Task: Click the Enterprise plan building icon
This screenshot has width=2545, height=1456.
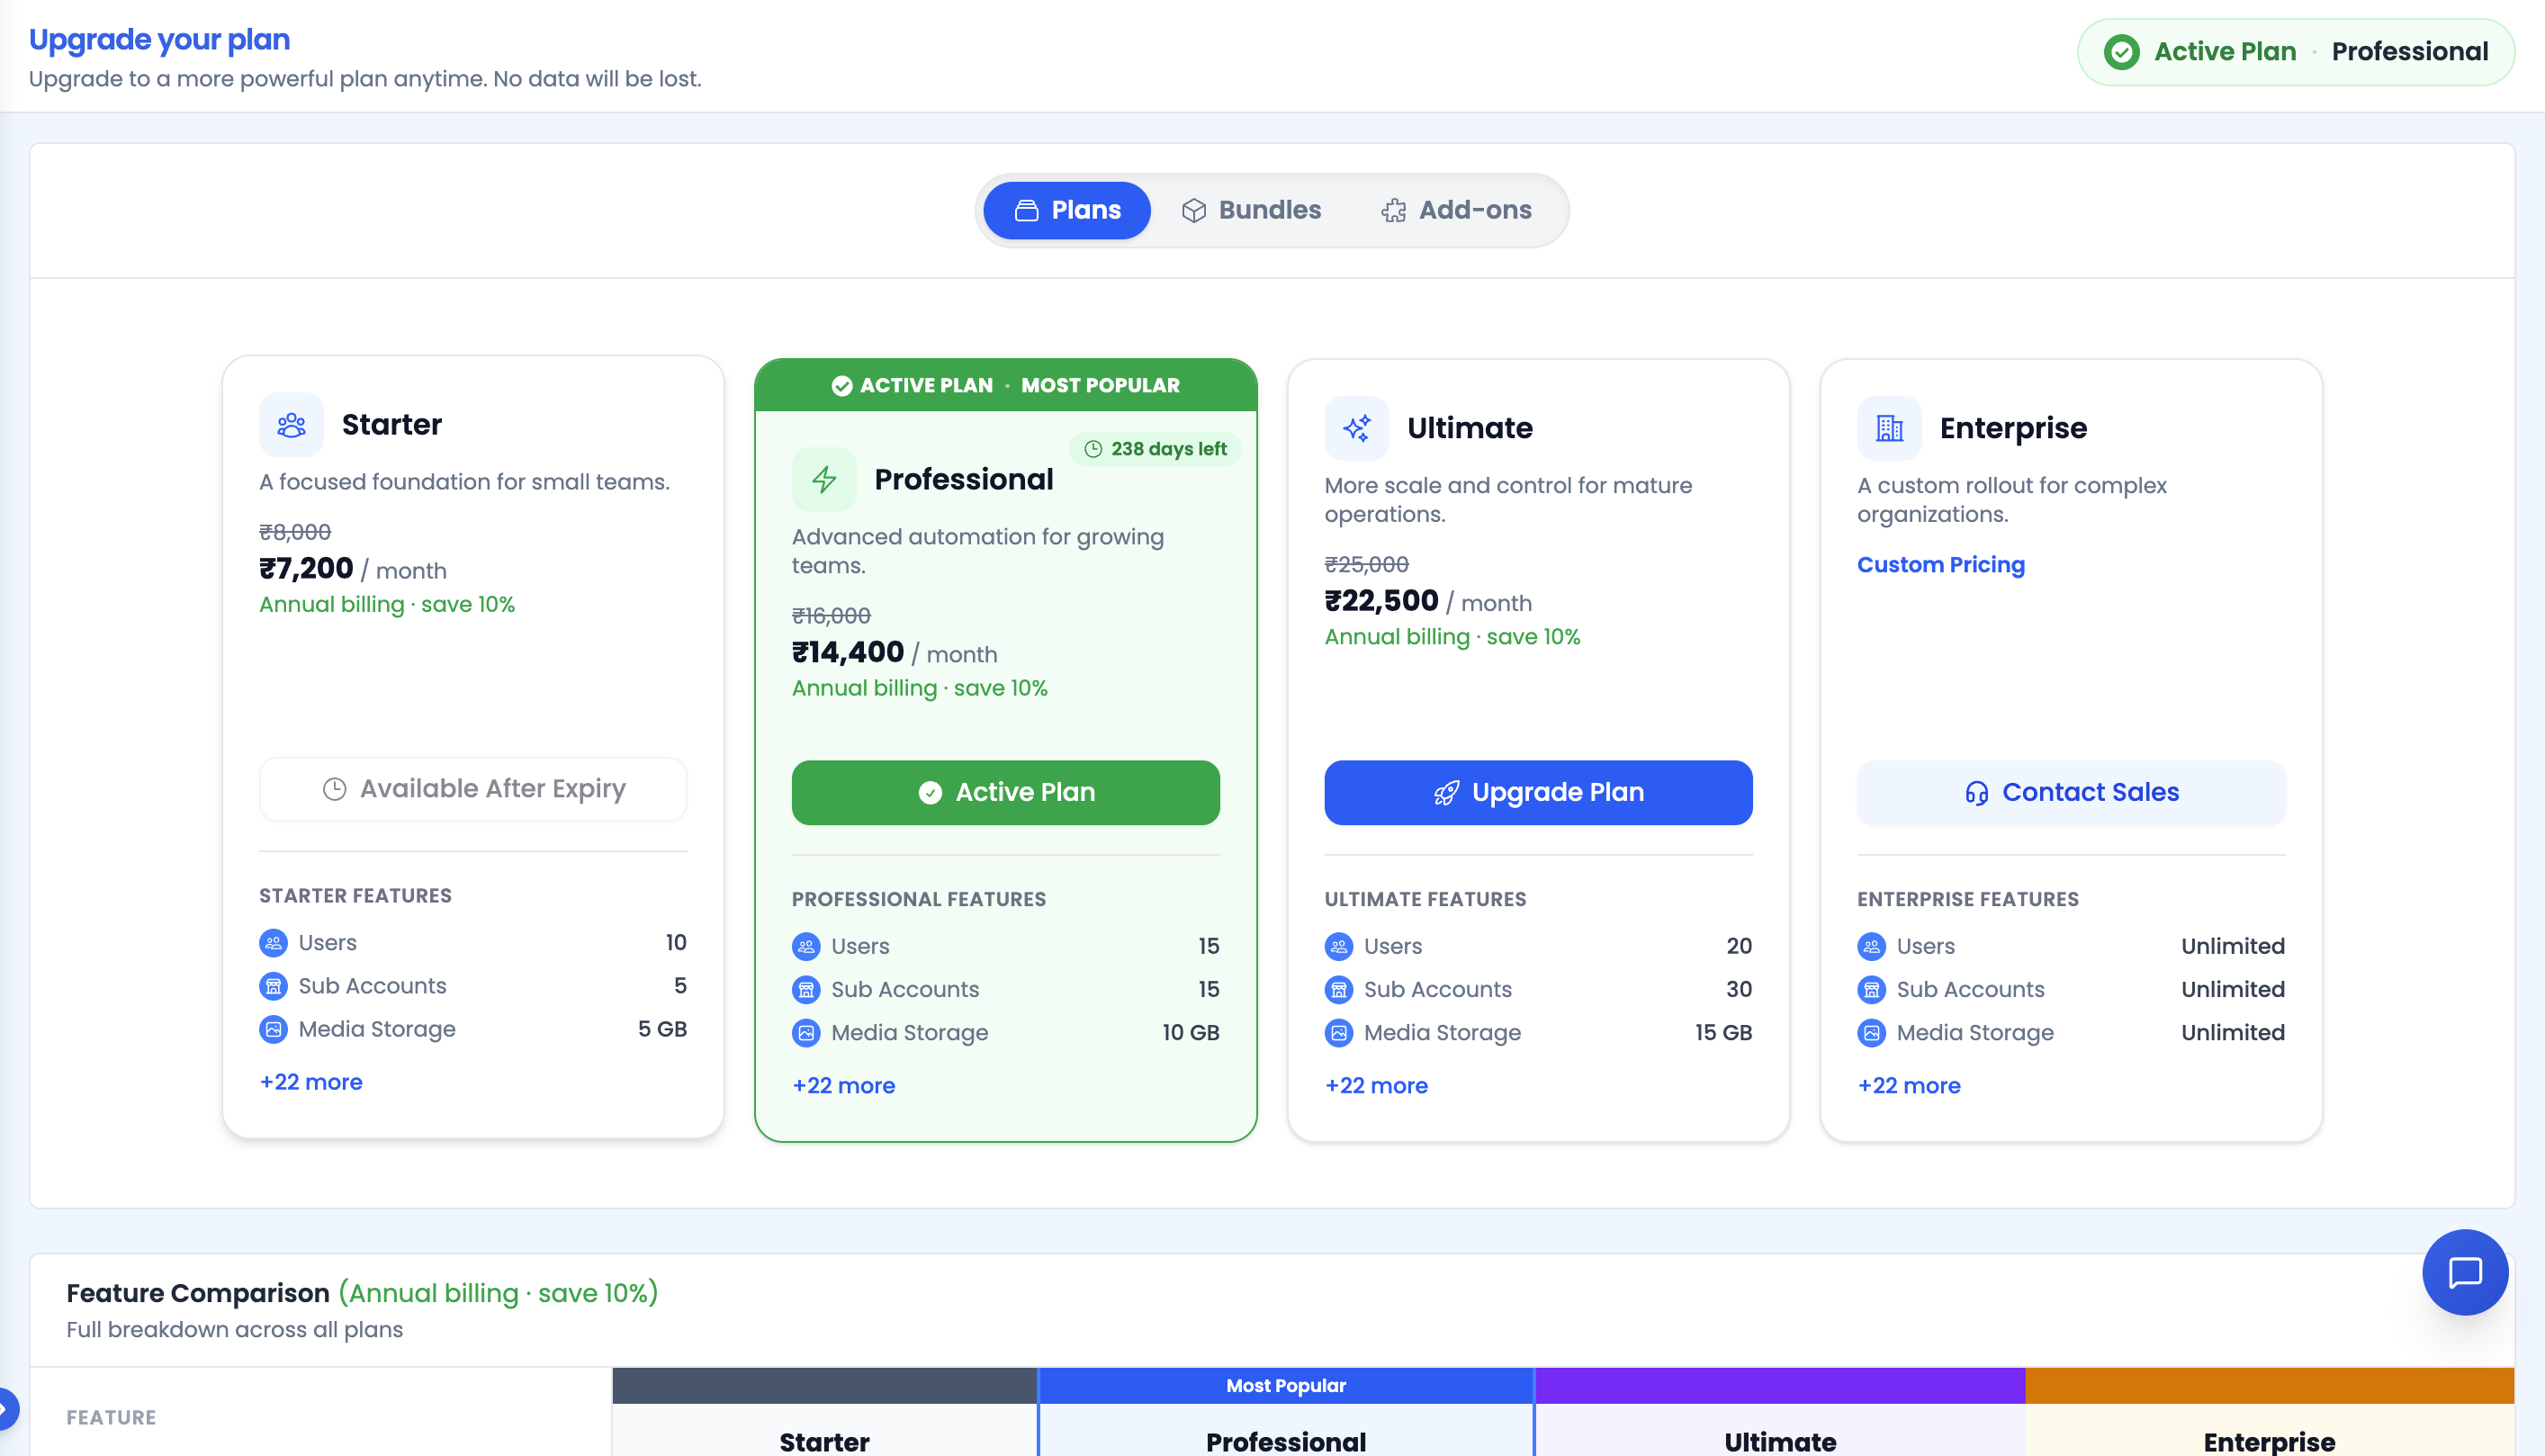Action: tap(1889, 428)
